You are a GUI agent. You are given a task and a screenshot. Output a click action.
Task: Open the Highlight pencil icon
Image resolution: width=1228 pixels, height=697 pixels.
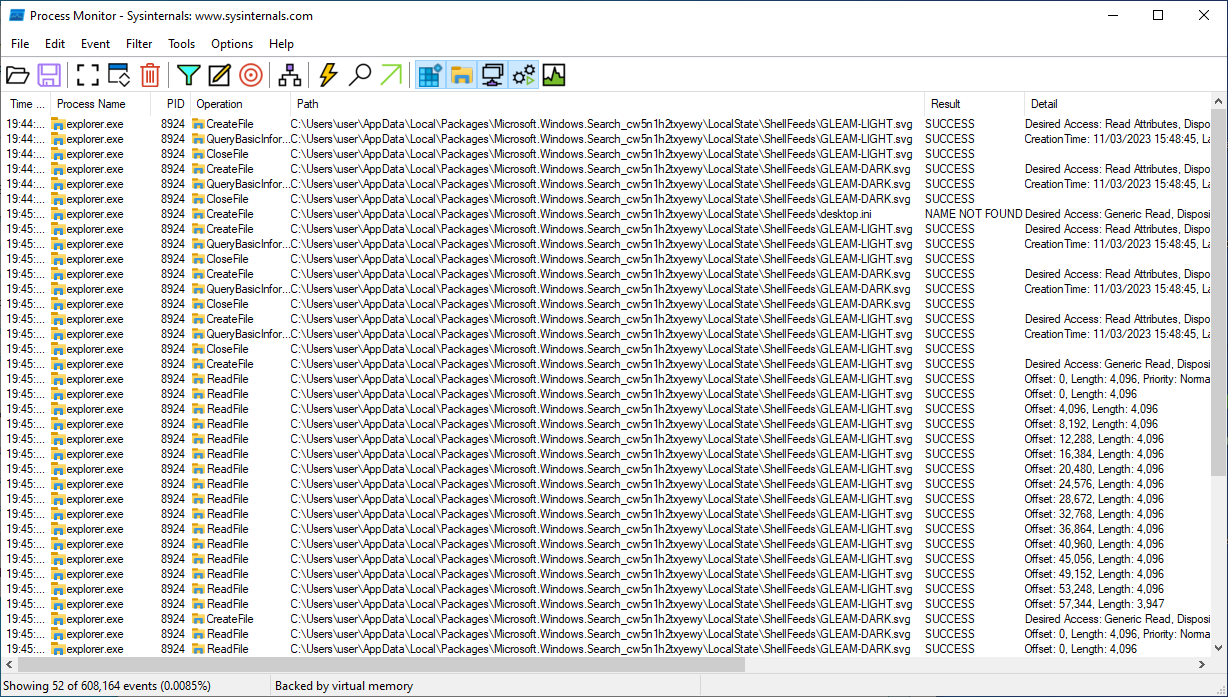point(219,75)
